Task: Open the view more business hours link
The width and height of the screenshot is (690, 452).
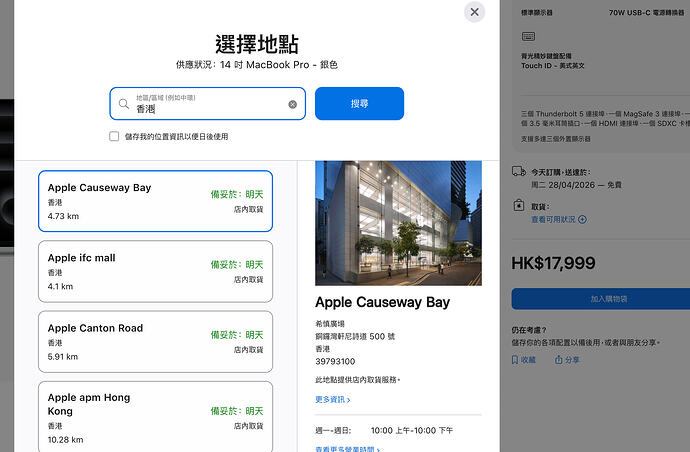Action: click(347, 449)
